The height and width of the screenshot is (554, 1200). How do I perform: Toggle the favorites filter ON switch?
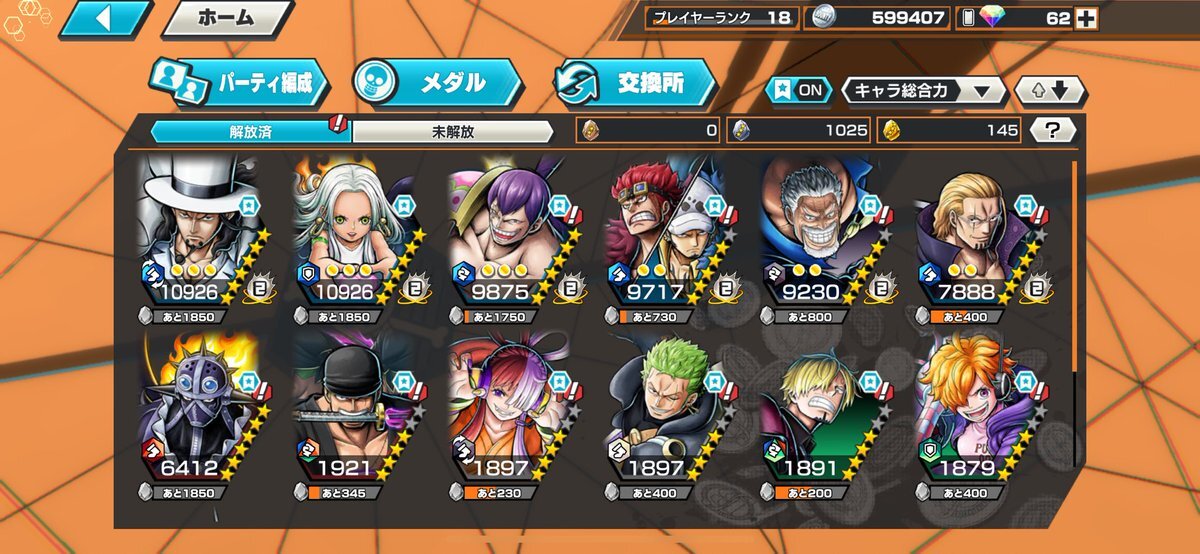(x=798, y=90)
